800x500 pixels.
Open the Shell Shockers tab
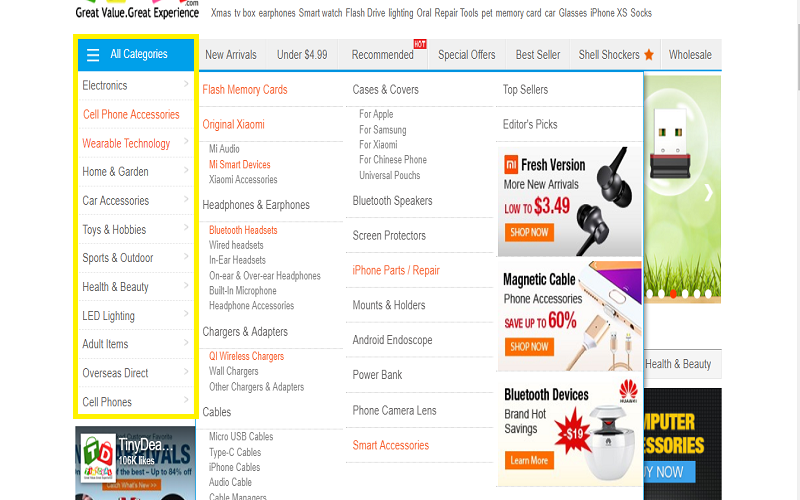click(609, 55)
